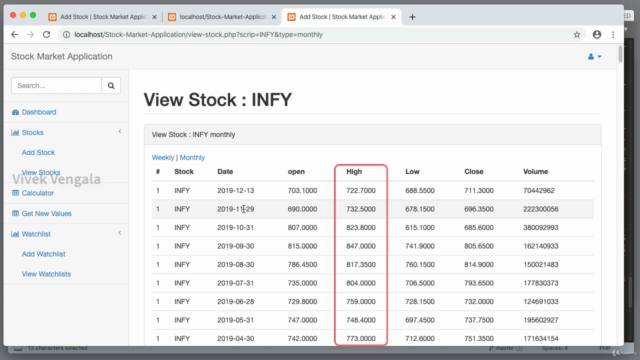640x360 pixels.
Task: Focus the sidebar Search input field
Action: (56, 86)
